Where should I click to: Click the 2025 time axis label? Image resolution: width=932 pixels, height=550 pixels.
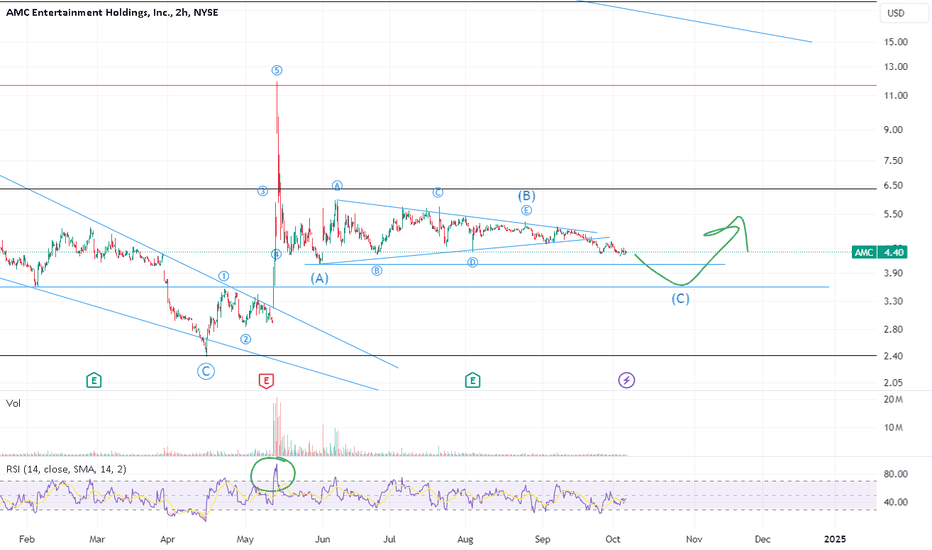click(x=835, y=539)
